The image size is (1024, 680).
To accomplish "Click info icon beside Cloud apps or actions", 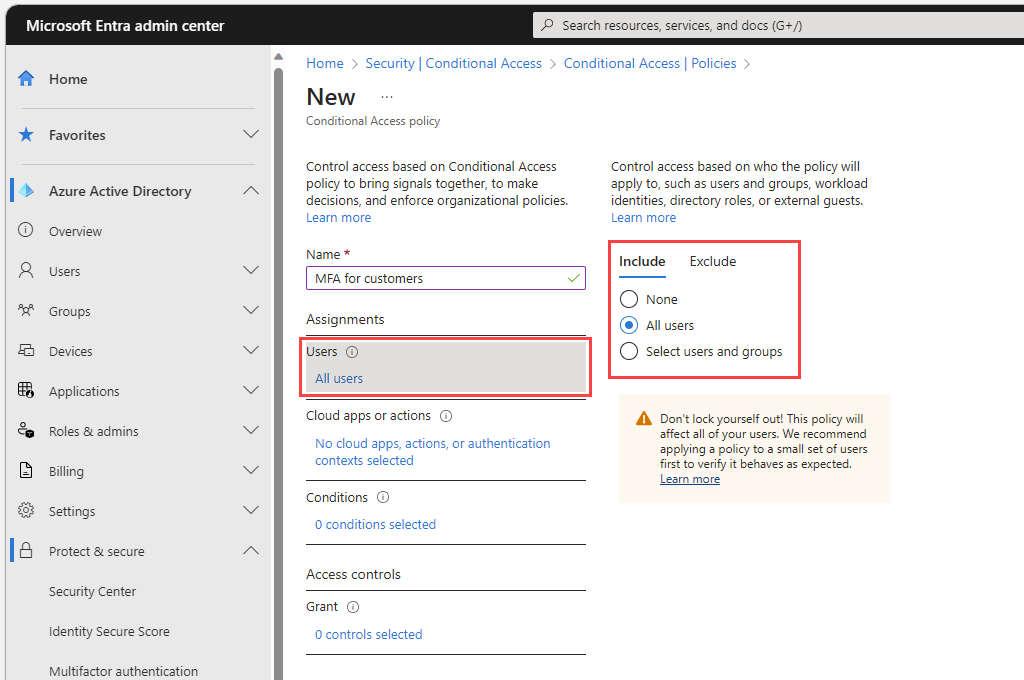I will point(446,416).
